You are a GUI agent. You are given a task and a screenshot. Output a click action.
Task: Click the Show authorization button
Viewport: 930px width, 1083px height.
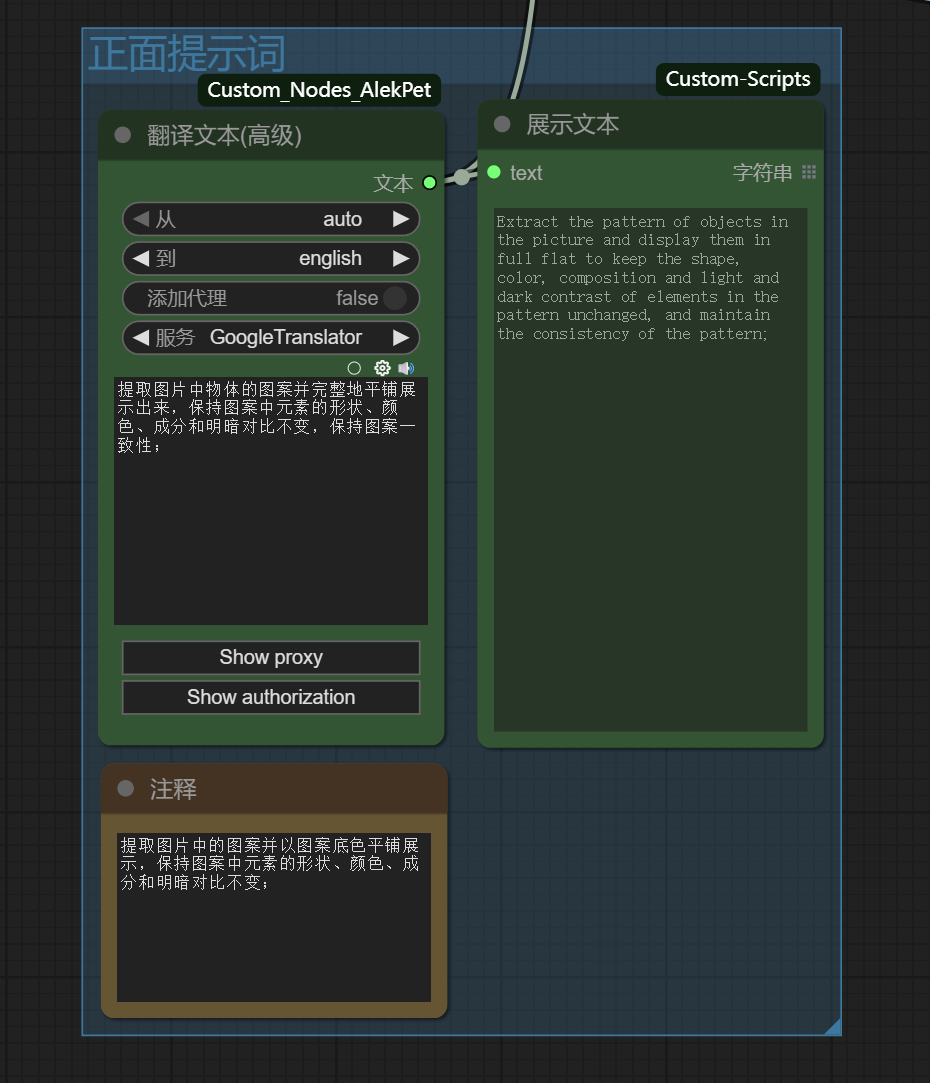pyautogui.click(x=271, y=698)
